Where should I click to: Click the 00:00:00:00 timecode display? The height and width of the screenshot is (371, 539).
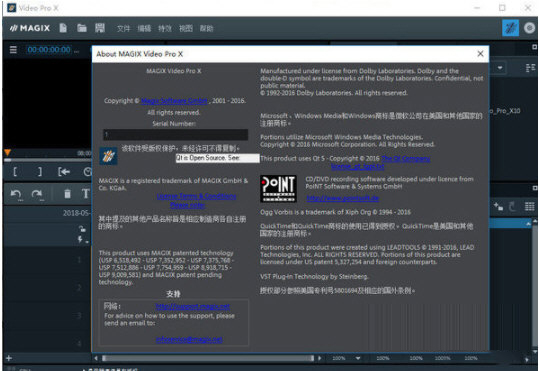(49, 50)
